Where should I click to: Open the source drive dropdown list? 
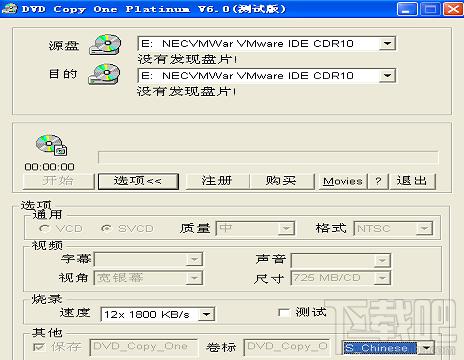click(387, 43)
